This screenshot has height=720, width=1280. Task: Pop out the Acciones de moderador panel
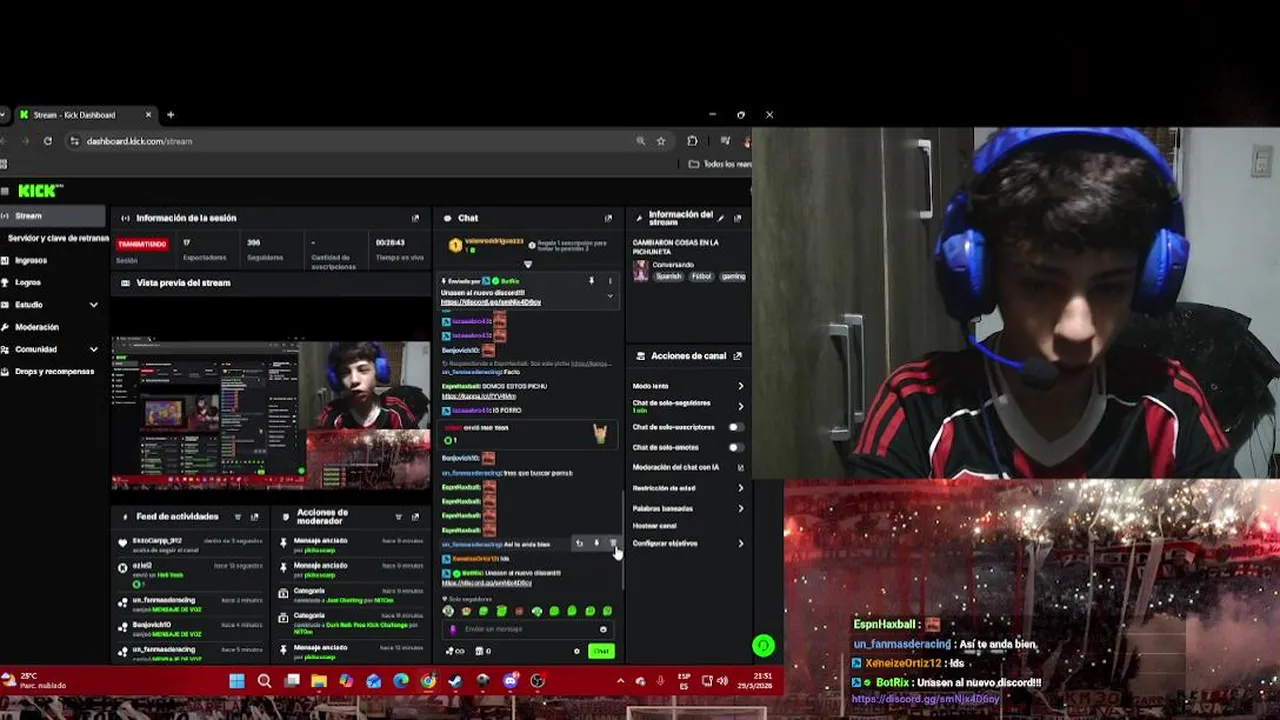(x=416, y=517)
